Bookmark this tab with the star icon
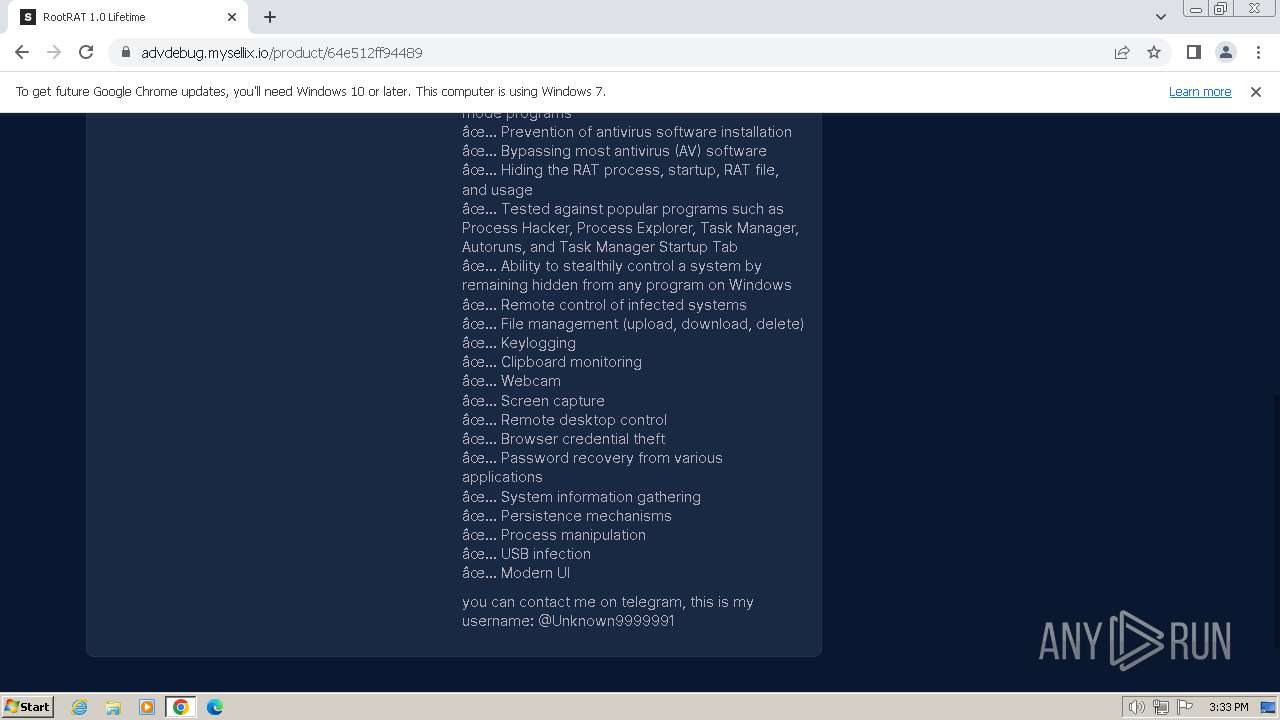This screenshot has height=720, width=1280. [1154, 52]
